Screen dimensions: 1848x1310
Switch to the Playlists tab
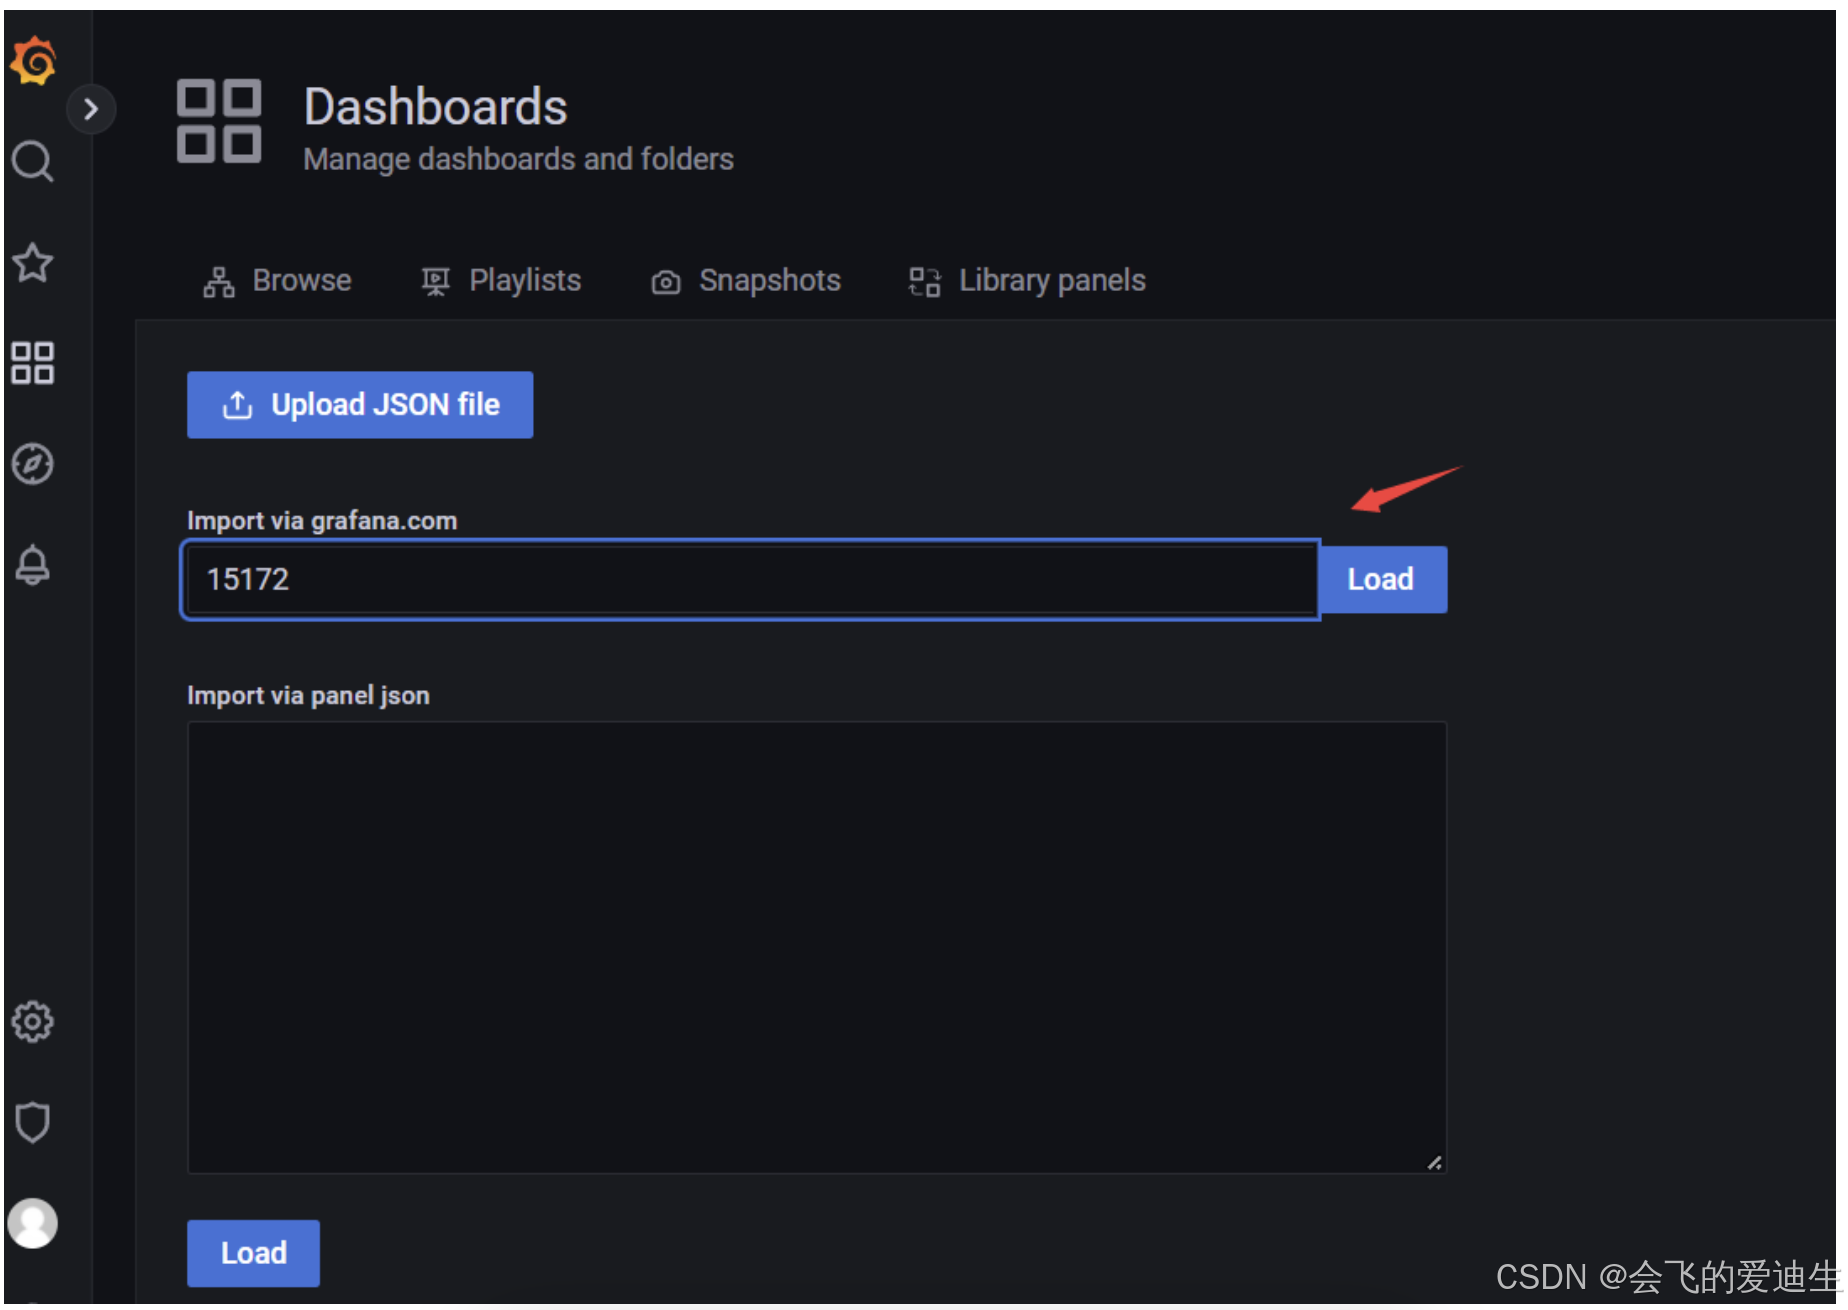point(501,281)
